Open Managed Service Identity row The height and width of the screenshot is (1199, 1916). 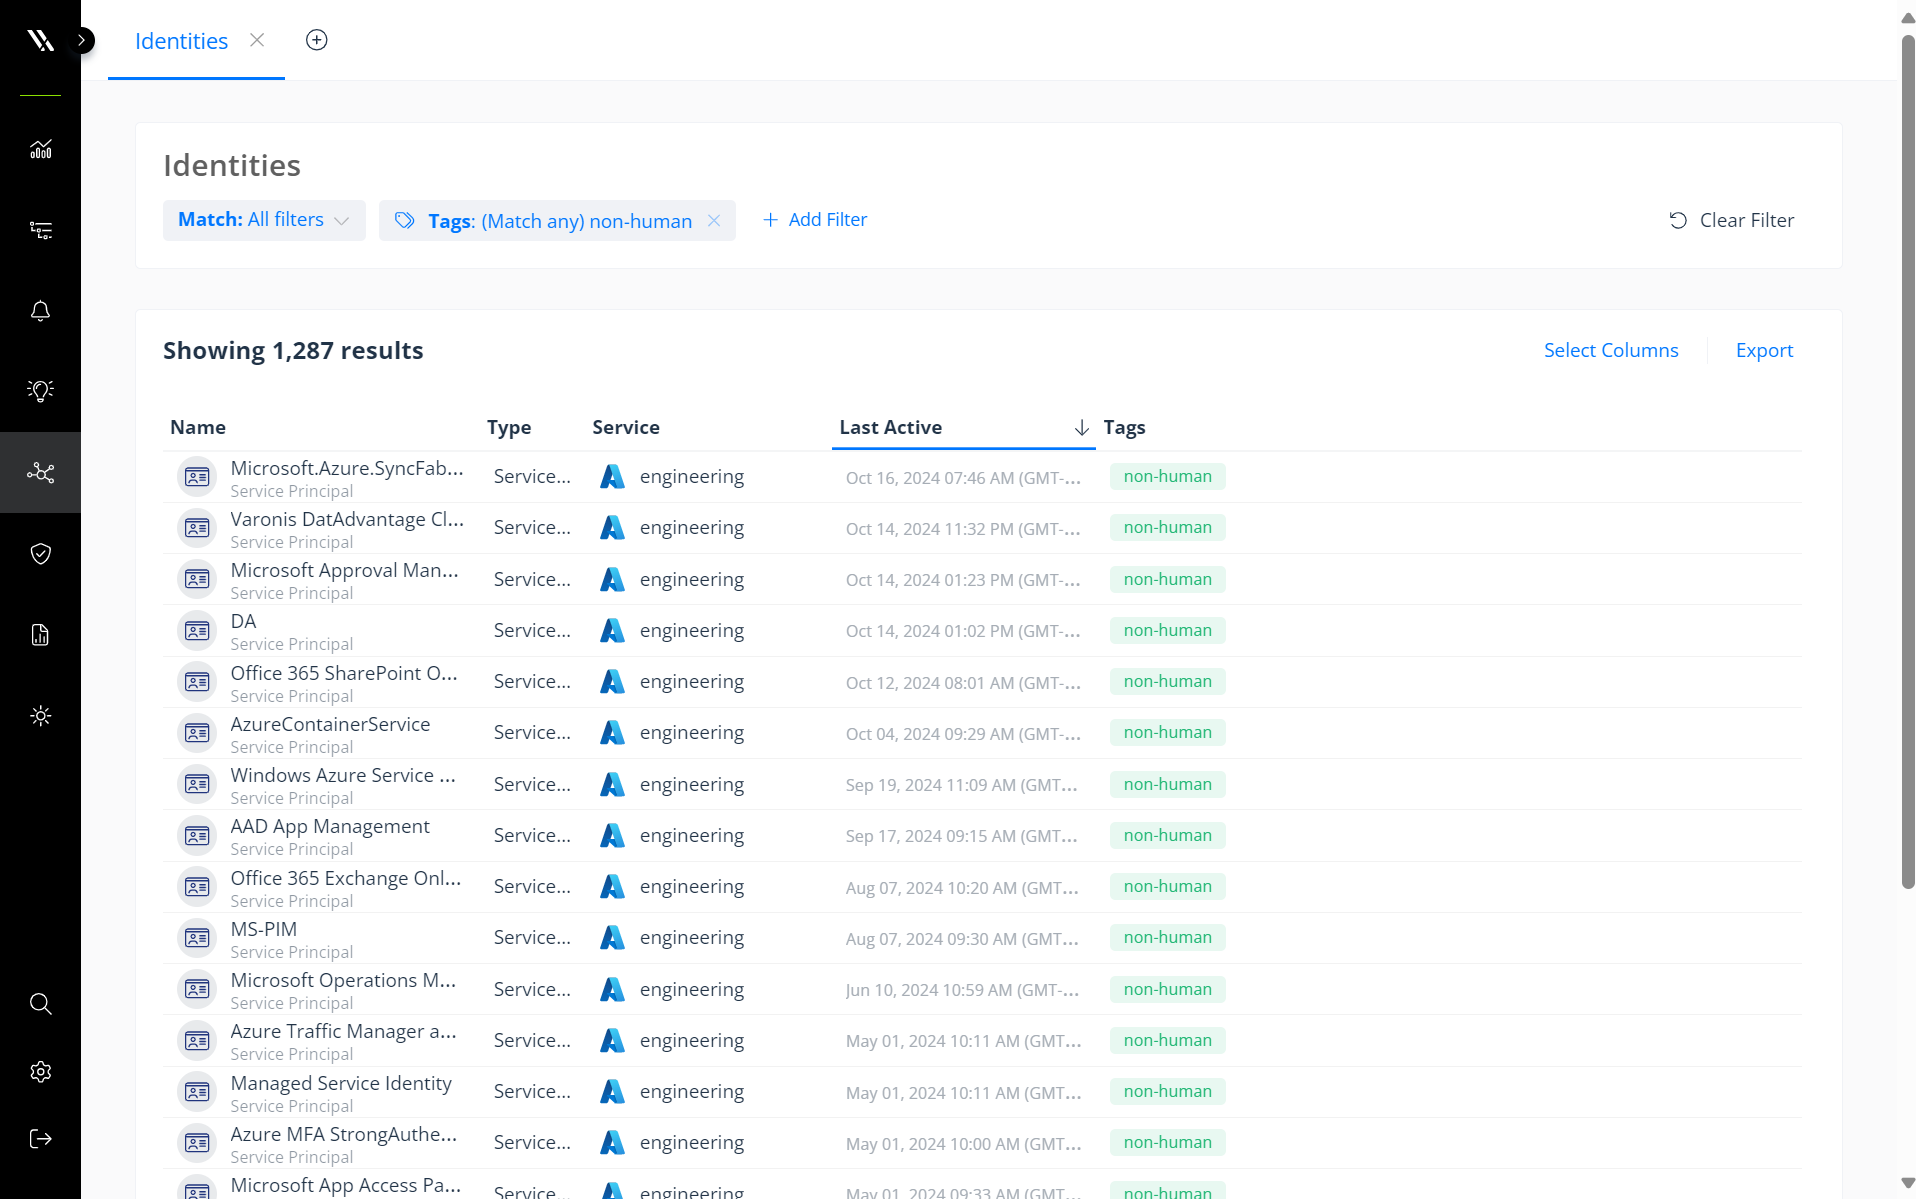(982, 1092)
